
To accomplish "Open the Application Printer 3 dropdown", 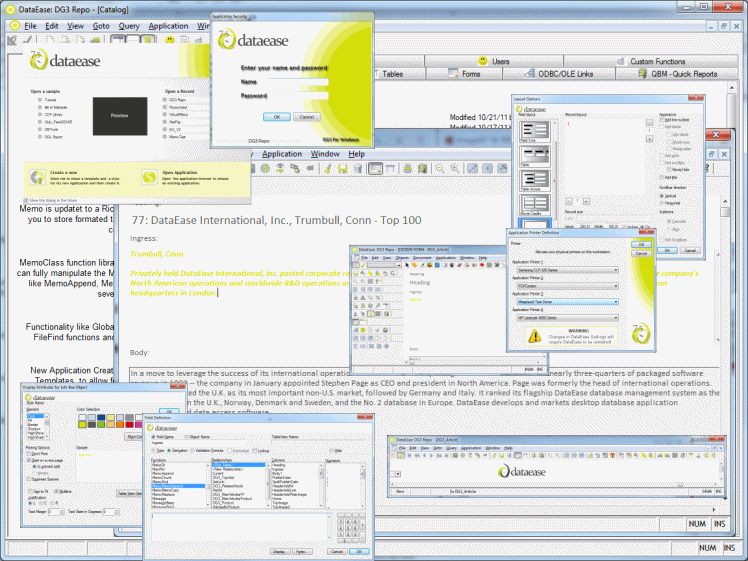I will (566, 301).
